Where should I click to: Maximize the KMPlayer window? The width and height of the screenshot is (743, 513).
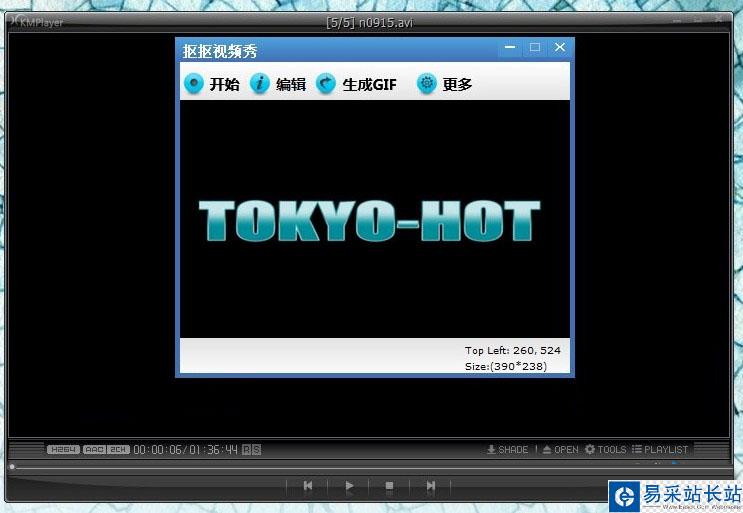(x=698, y=20)
